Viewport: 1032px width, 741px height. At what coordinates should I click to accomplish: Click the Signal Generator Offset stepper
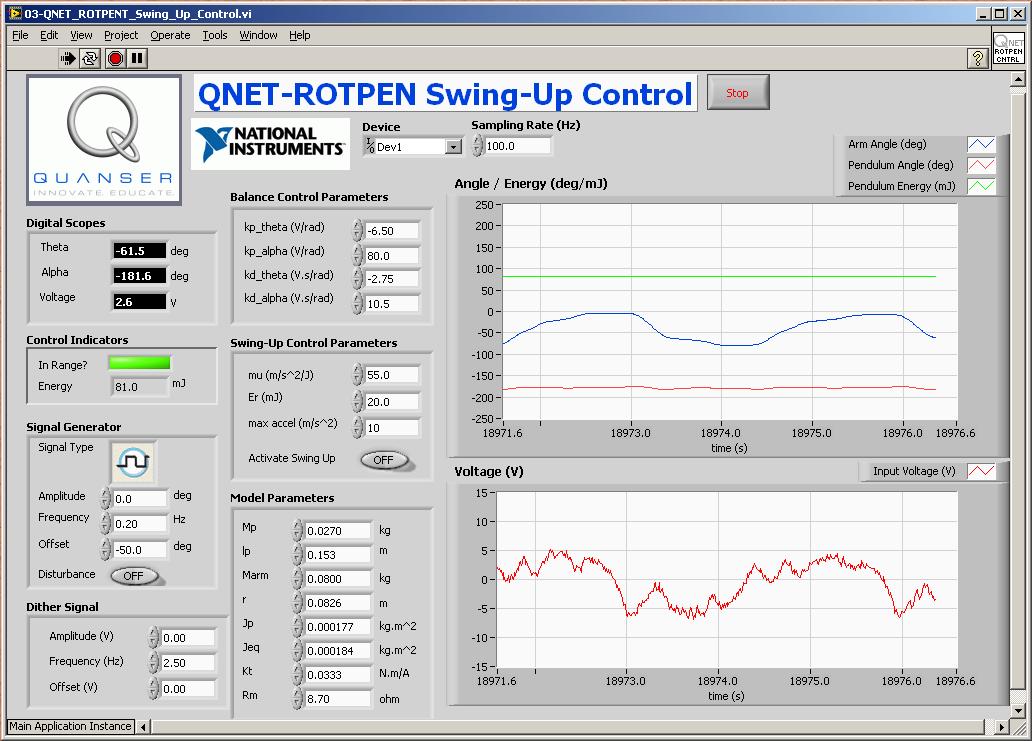coord(105,549)
